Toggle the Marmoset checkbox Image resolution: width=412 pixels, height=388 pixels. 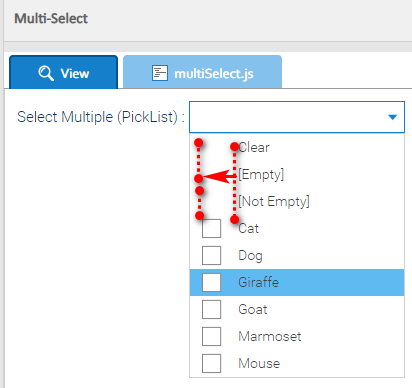pos(211,336)
